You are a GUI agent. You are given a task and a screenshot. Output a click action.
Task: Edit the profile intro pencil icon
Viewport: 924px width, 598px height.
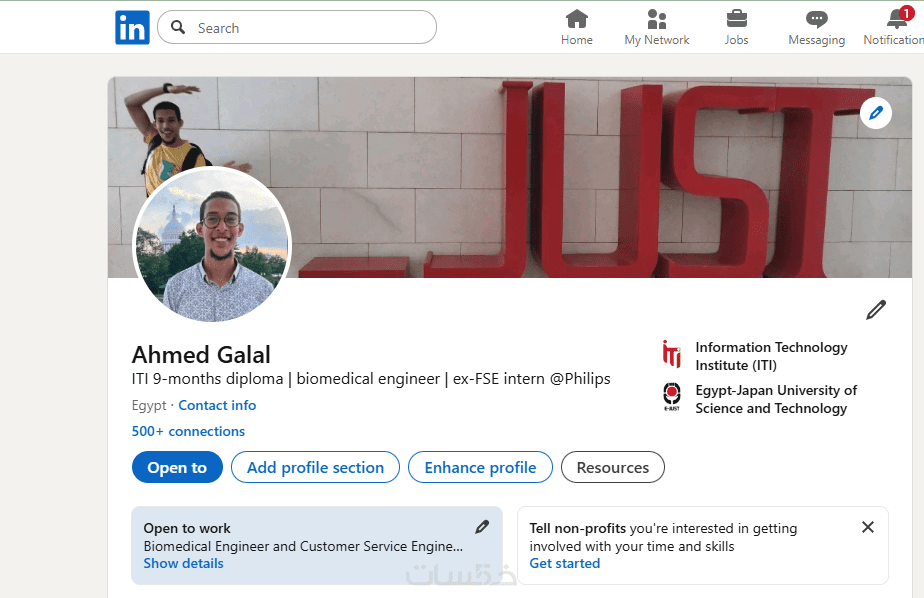point(876,310)
